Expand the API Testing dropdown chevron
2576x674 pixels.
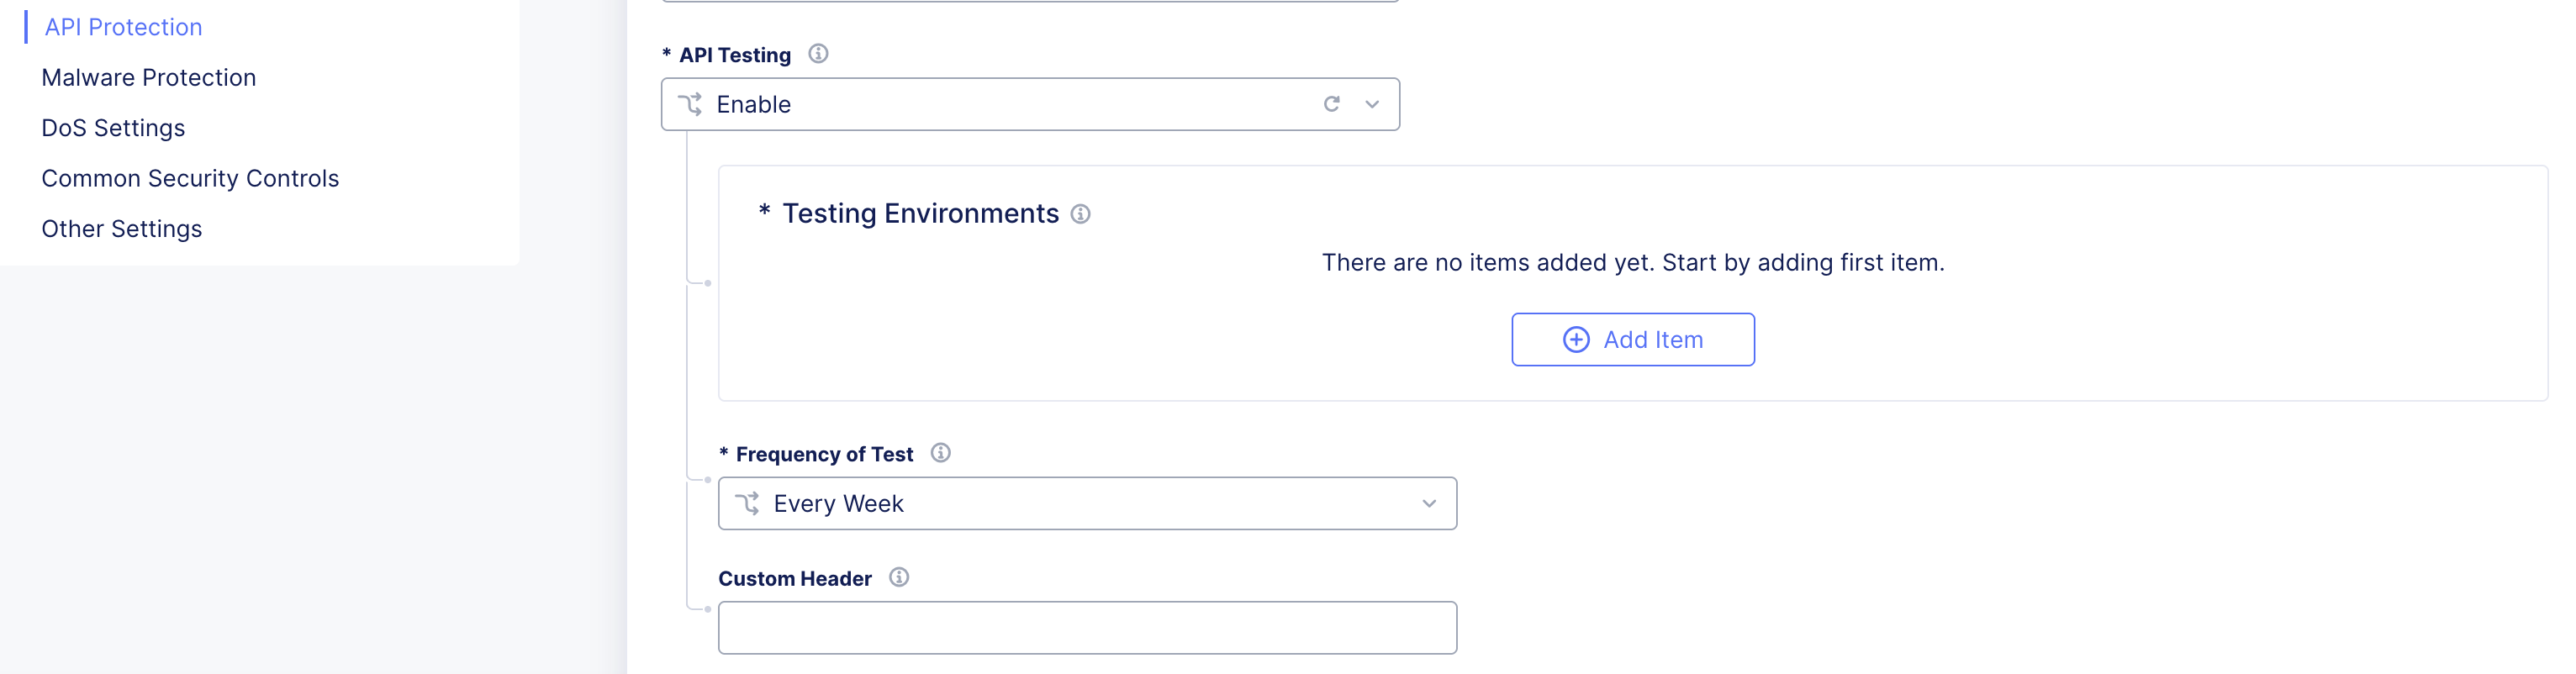pos(1372,104)
